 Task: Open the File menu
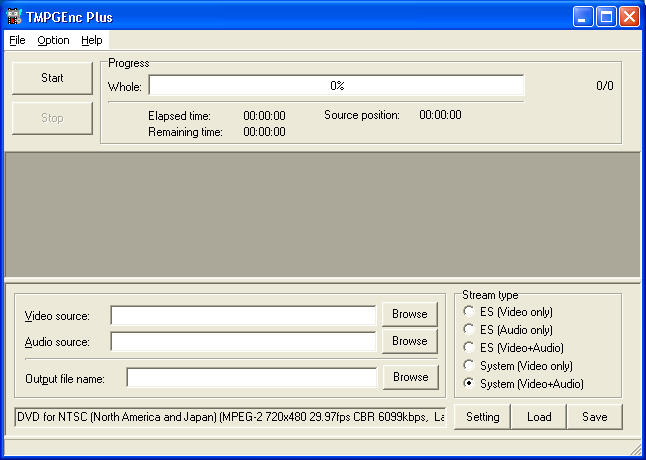[17, 40]
